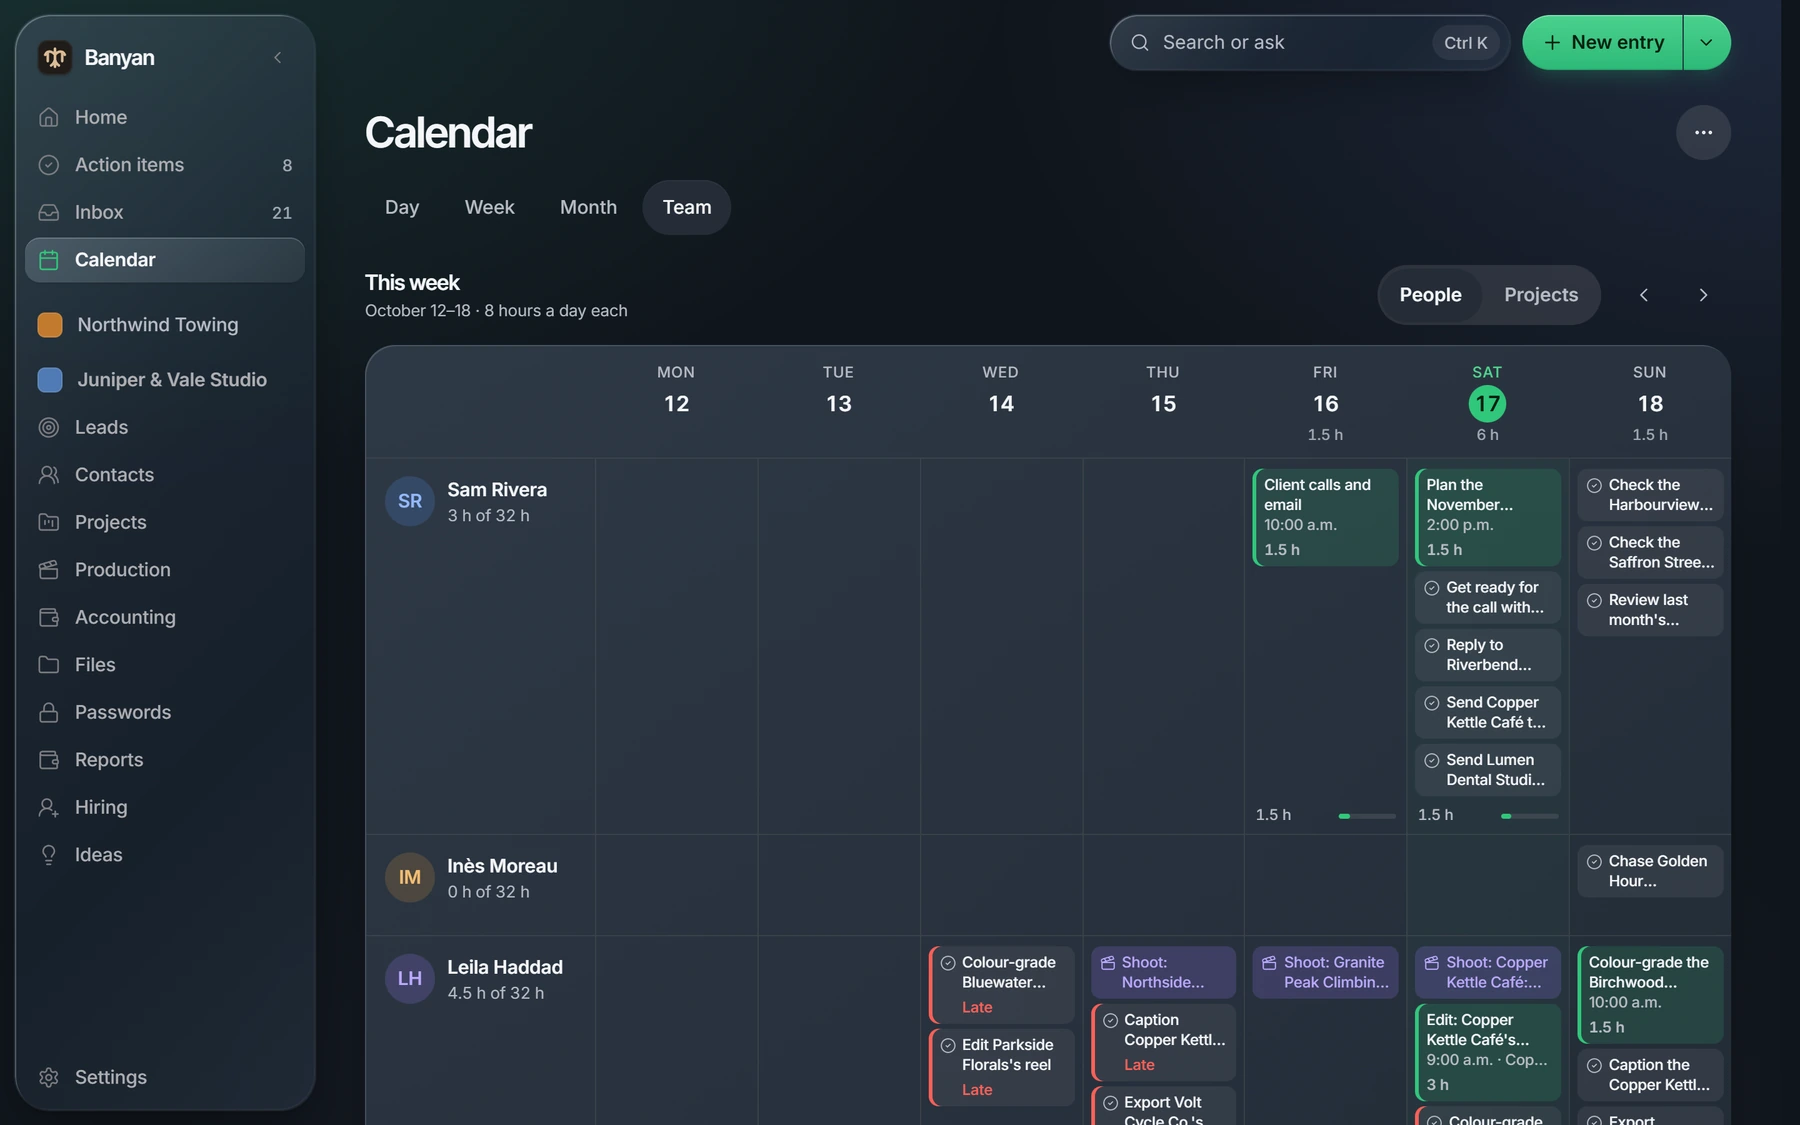
Task: Open Files folder icon
Action: (x=48, y=665)
